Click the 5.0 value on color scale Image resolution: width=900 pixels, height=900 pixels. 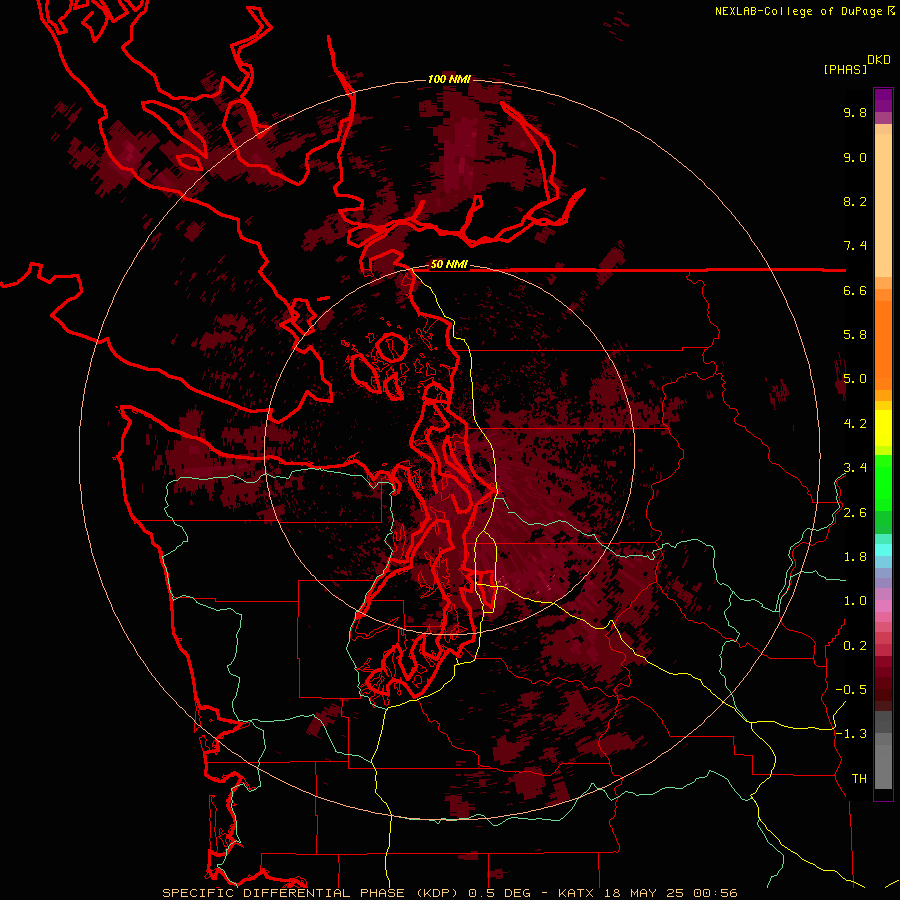pos(855,379)
